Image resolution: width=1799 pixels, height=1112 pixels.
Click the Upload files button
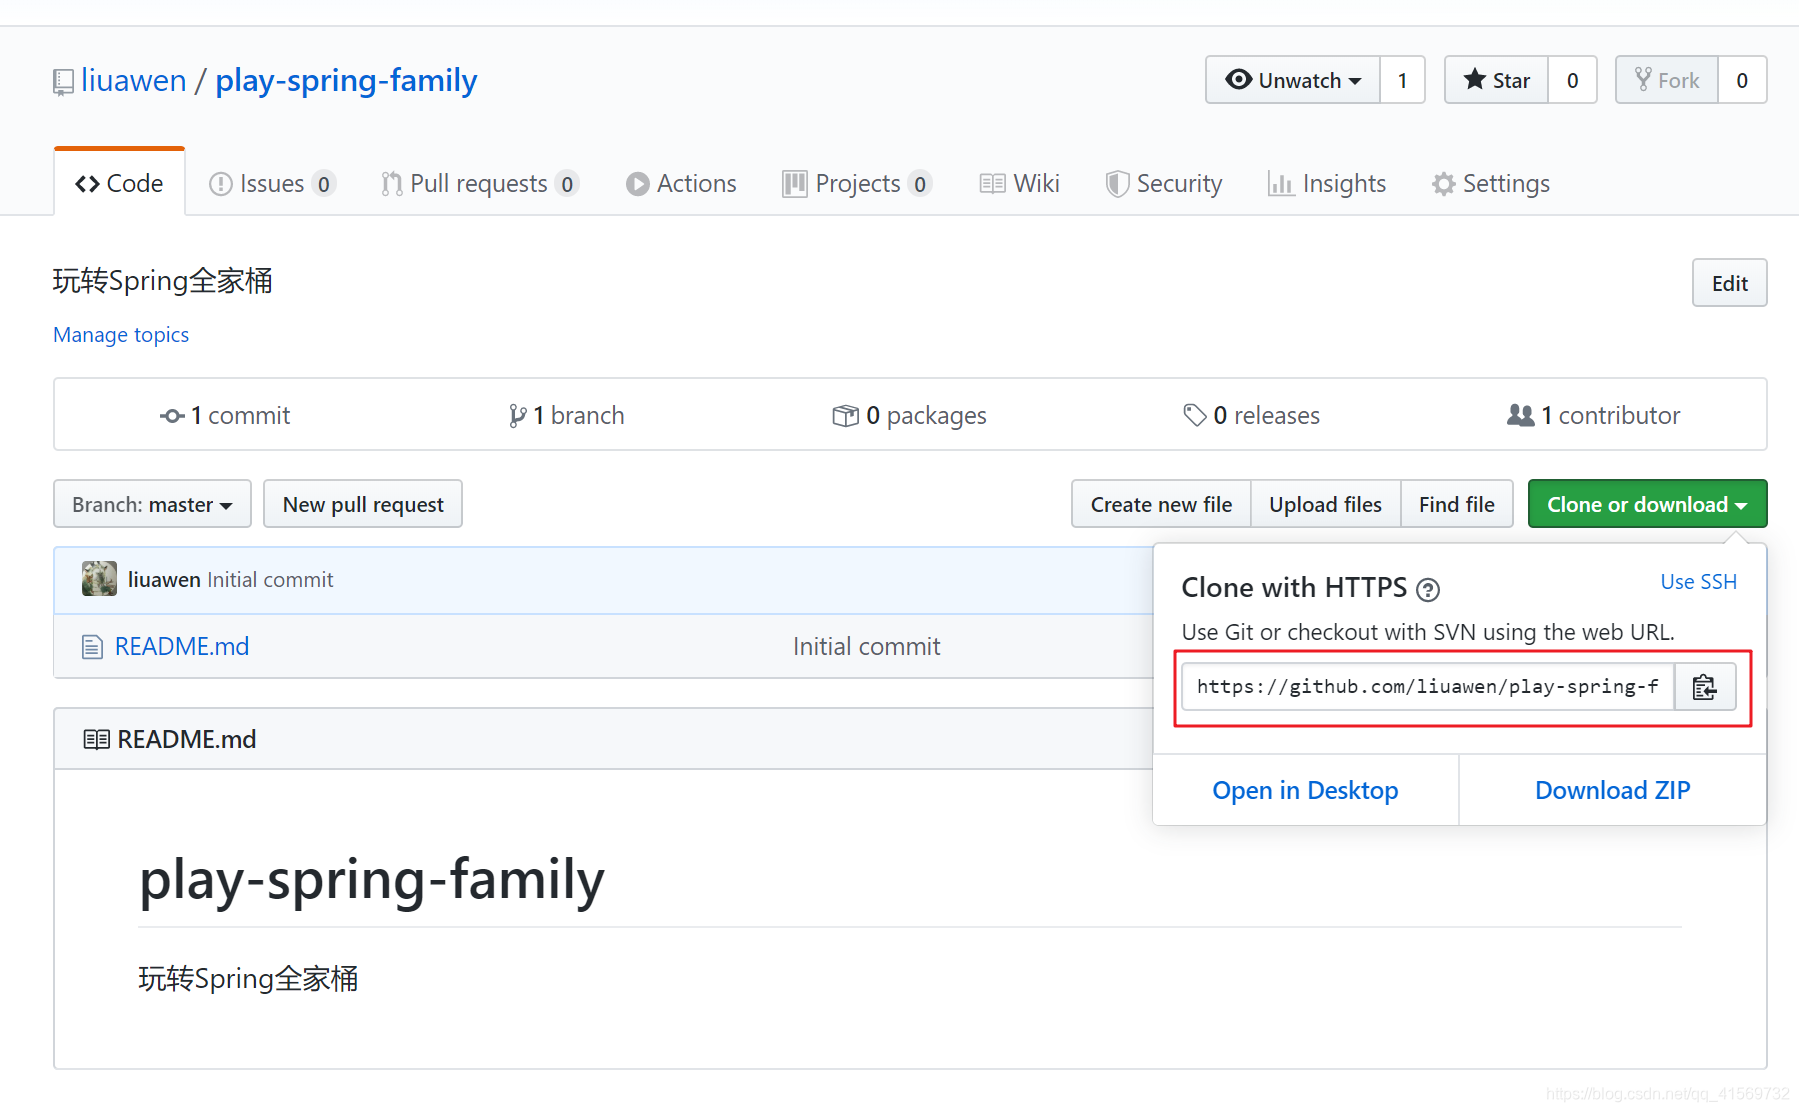coord(1325,504)
